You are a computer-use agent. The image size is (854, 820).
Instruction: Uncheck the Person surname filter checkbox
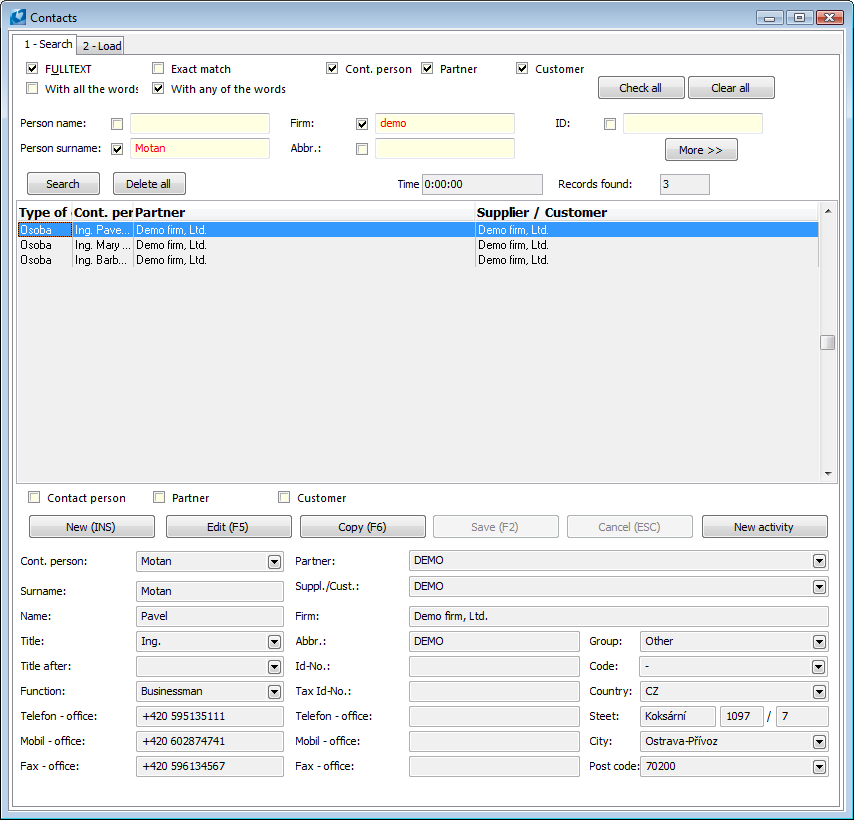[x=117, y=149]
